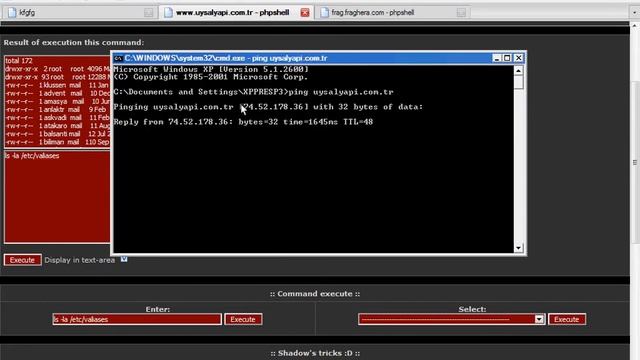Click ':: Command execute ::' heading

click(315, 294)
